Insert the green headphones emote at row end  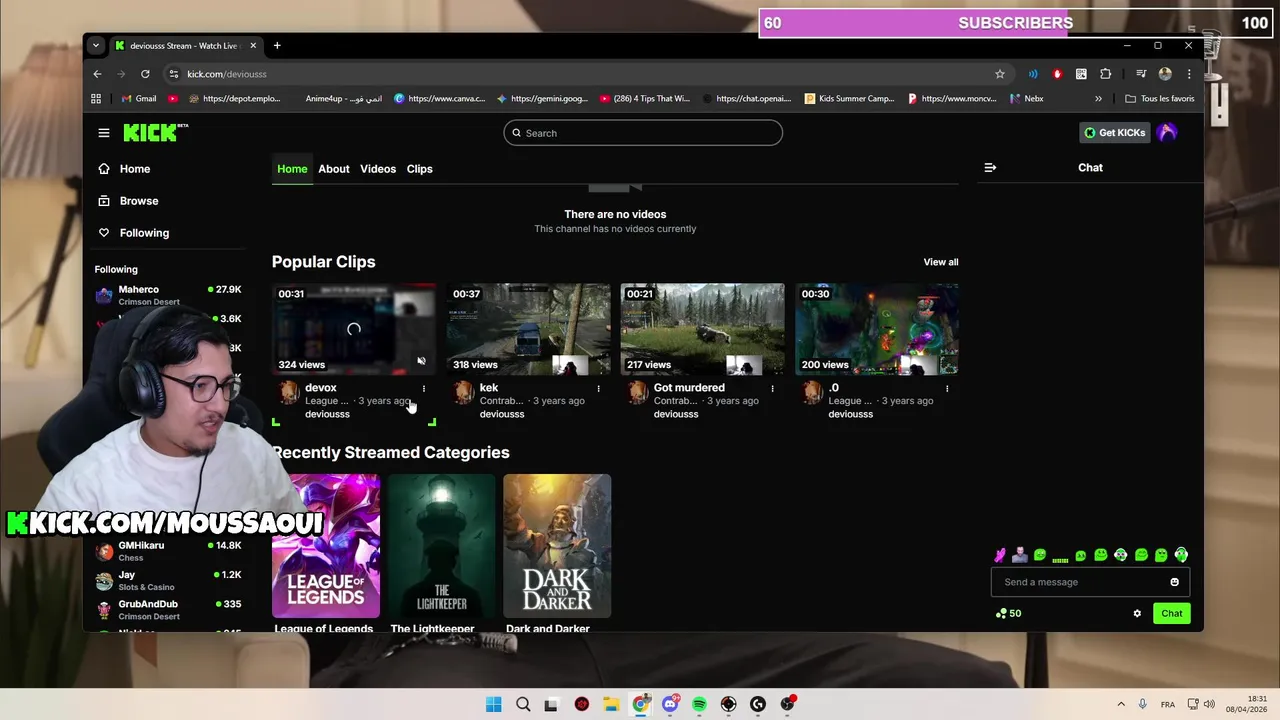click(1181, 555)
